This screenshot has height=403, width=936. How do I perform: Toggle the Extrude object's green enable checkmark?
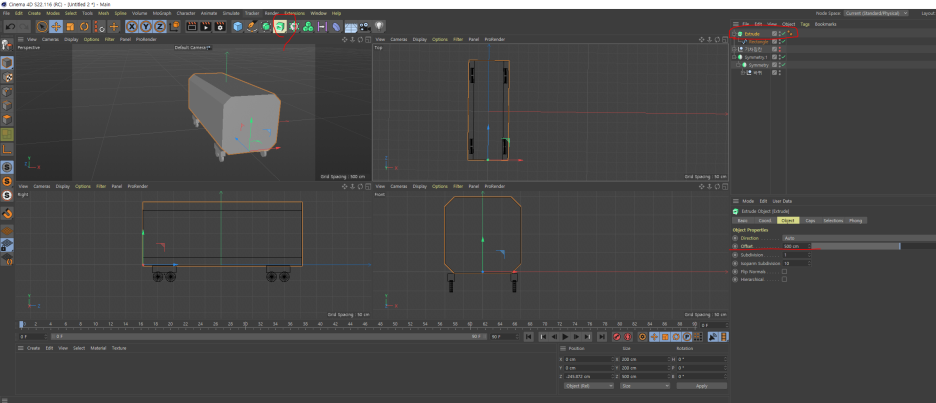coord(783,33)
